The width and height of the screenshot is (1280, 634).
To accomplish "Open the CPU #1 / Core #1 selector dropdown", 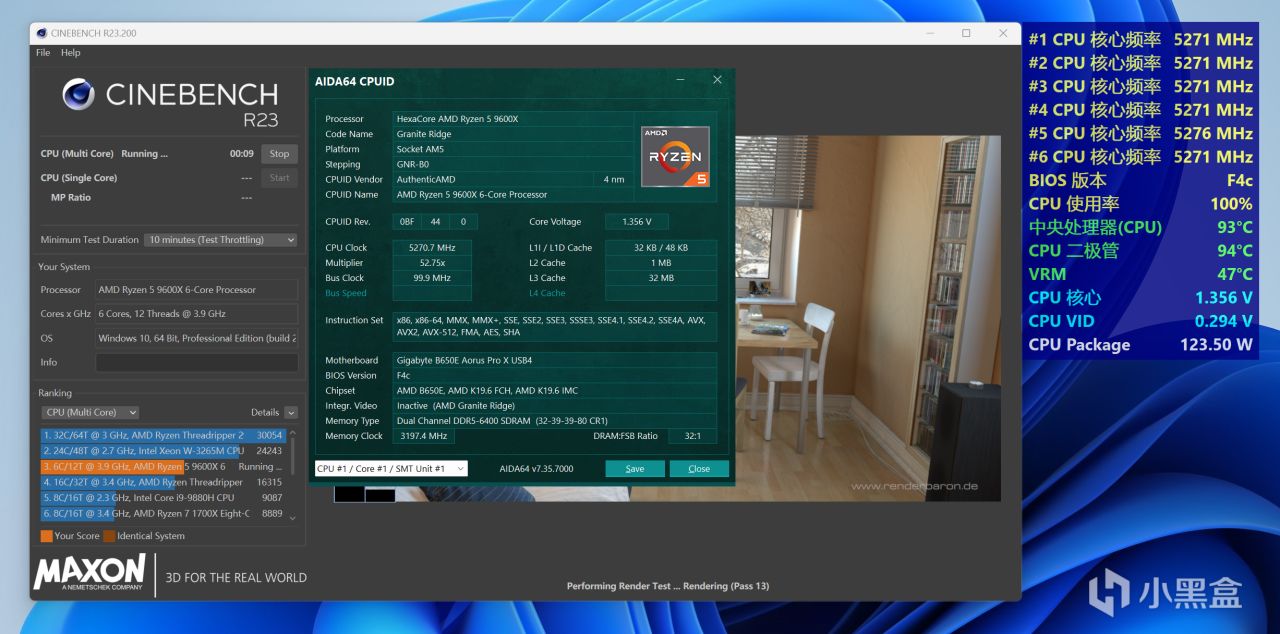I will (391, 469).
